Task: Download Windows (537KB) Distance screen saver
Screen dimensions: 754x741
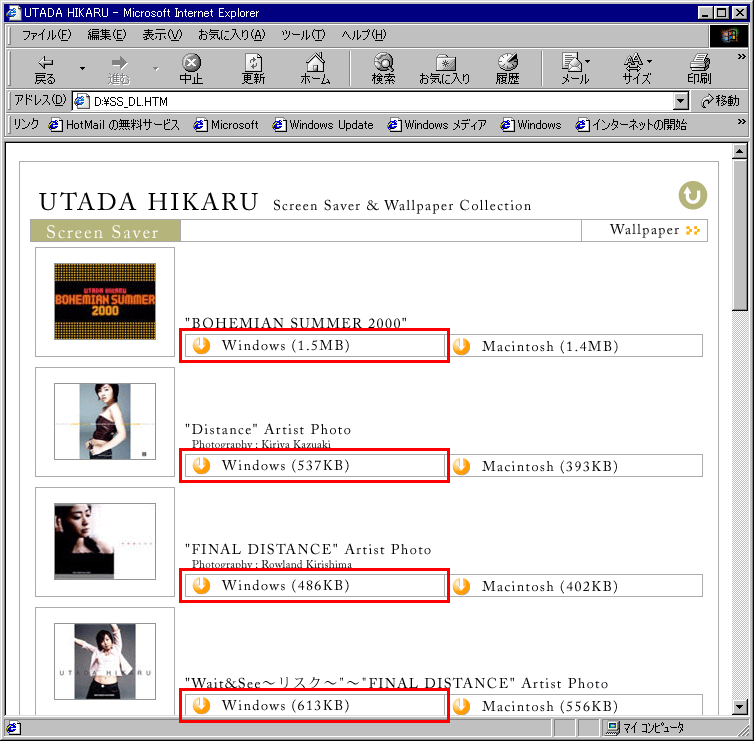Action: pyautogui.click(x=315, y=465)
